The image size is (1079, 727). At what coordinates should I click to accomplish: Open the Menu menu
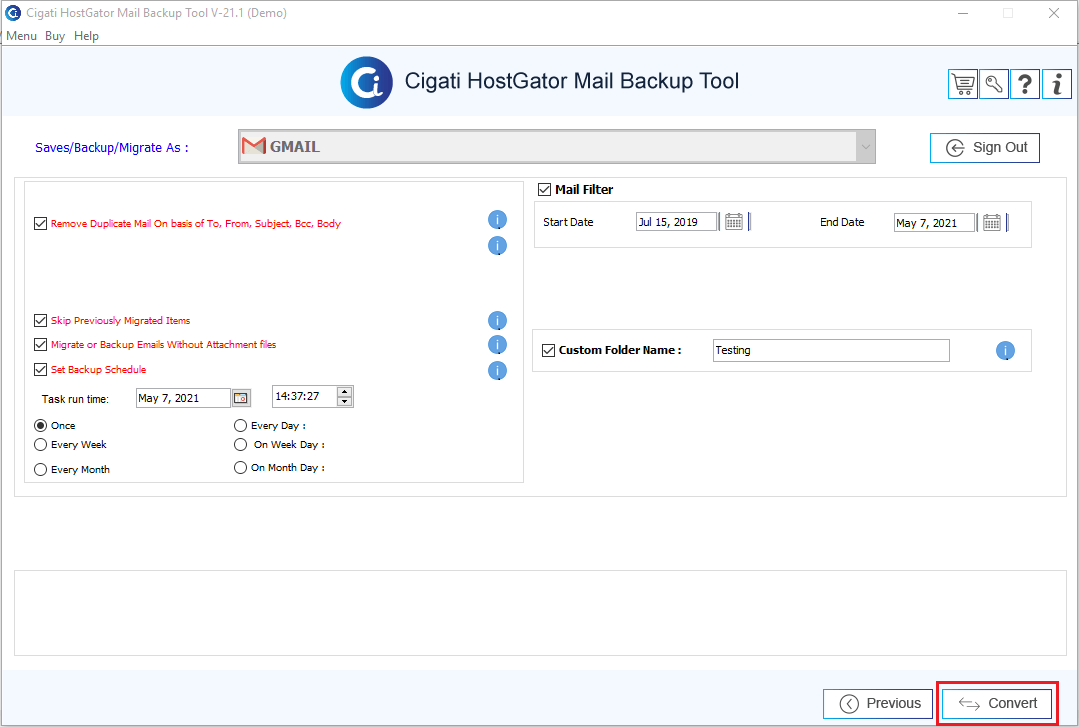21,36
